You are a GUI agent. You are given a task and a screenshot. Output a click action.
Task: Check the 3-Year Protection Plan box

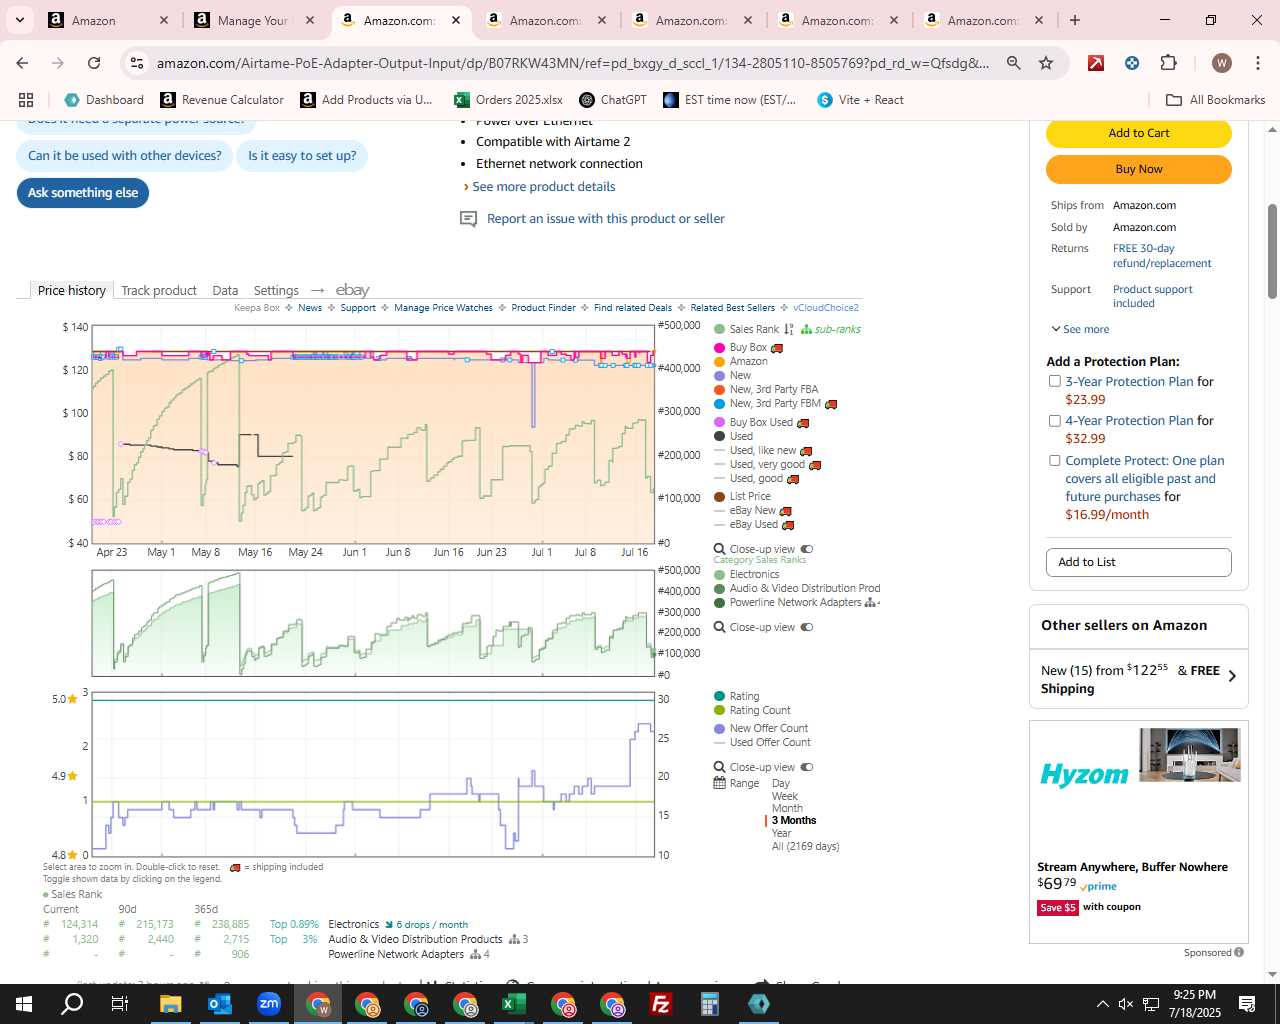point(1054,381)
